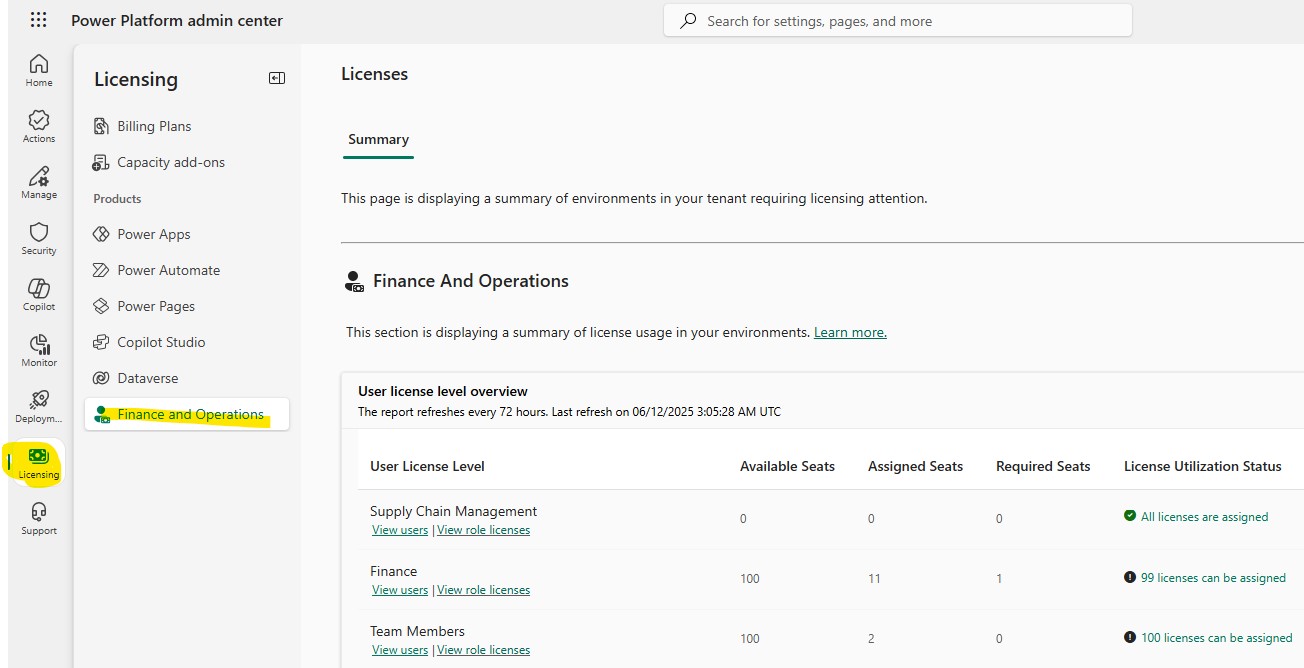Click the warning status icon in Finance row
This screenshot has width=1304, height=668.
point(1130,577)
